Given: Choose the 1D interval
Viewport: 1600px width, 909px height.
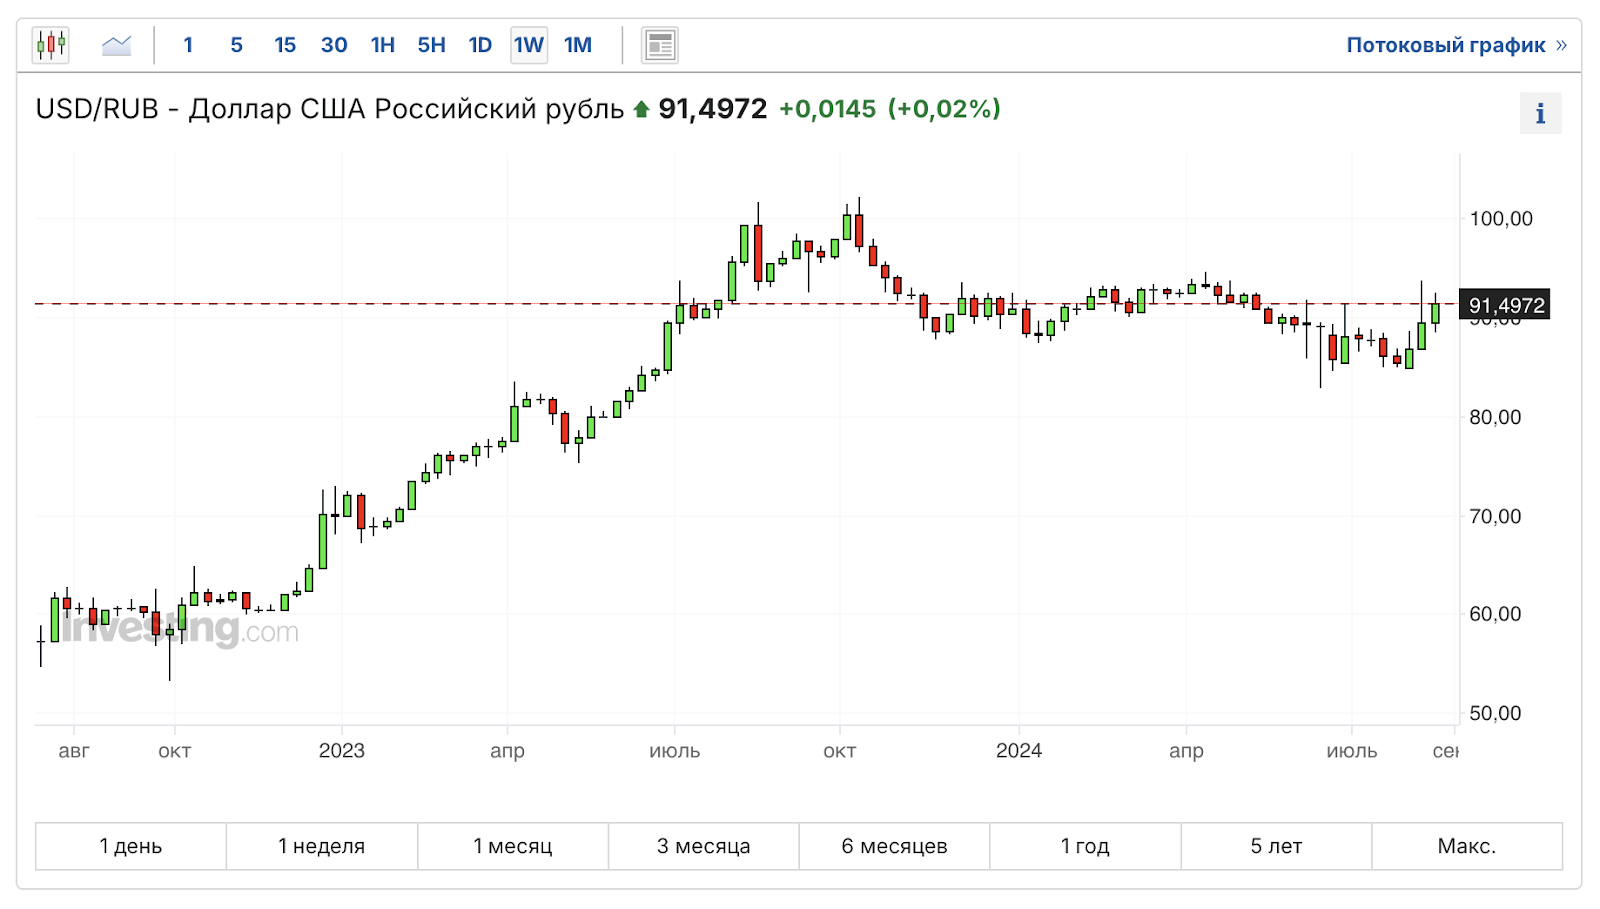Looking at the screenshot, I should [x=481, y=45].
